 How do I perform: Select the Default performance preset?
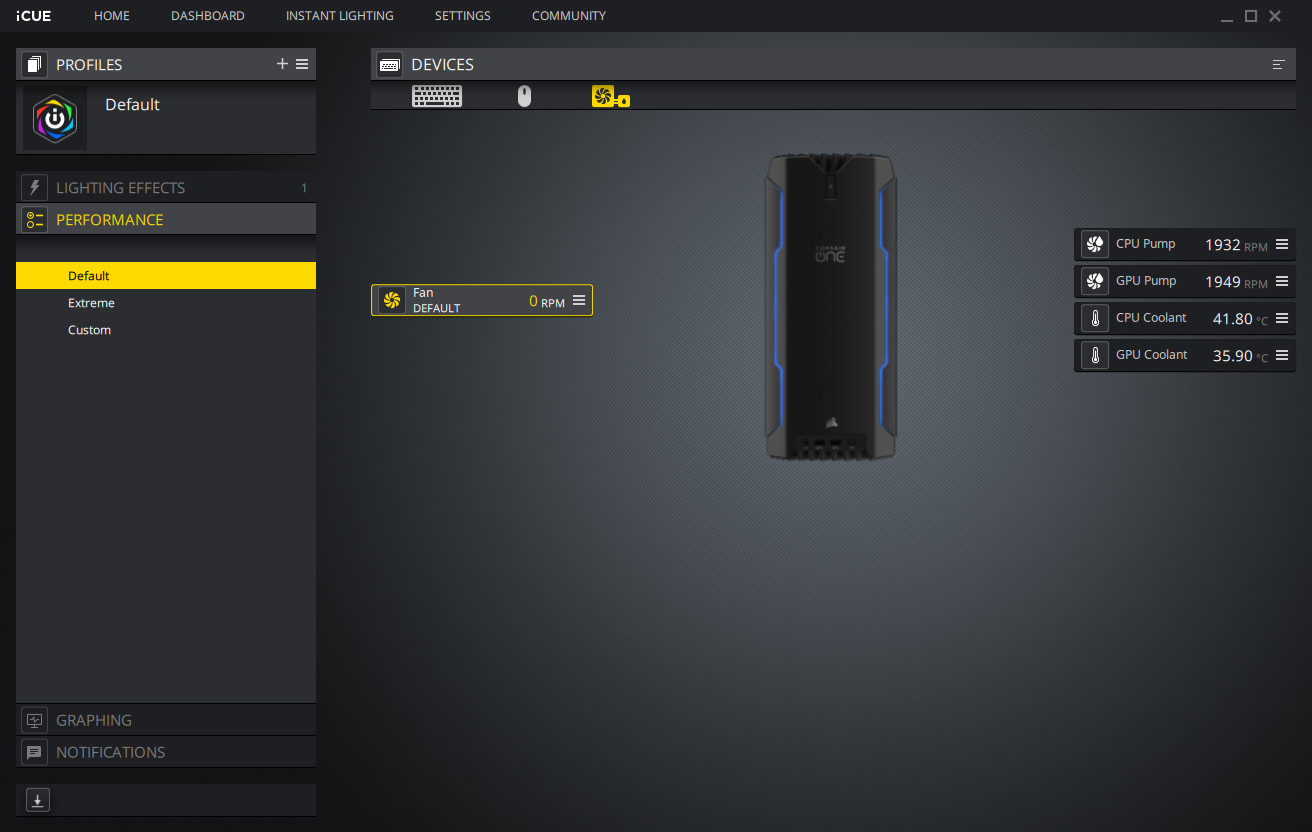point(166,276)
